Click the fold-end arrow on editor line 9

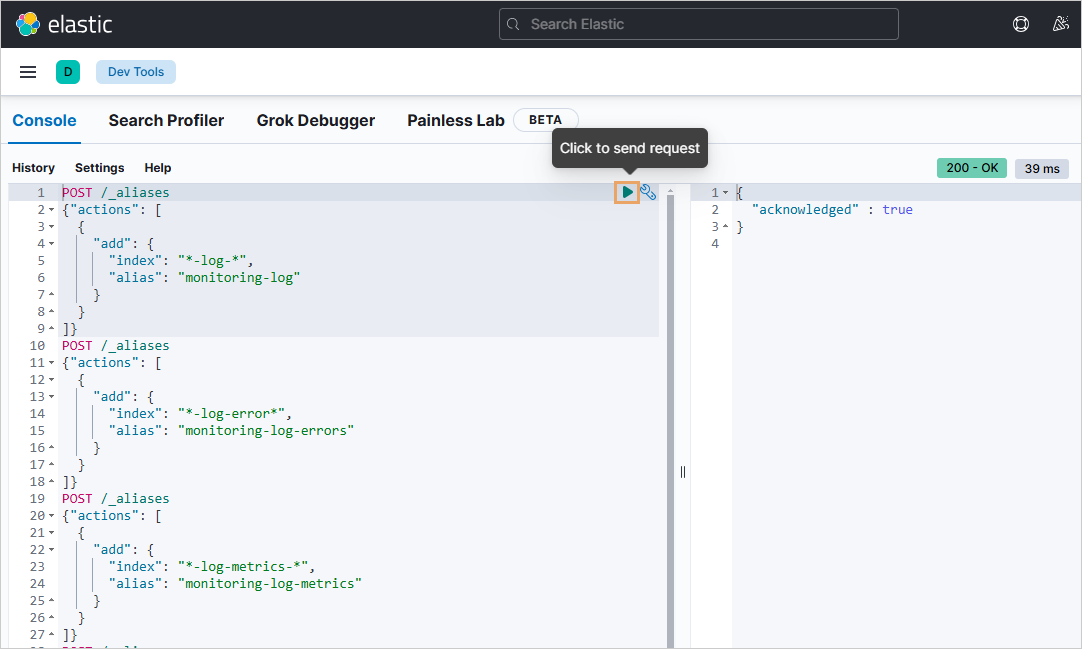pos(52,328)
